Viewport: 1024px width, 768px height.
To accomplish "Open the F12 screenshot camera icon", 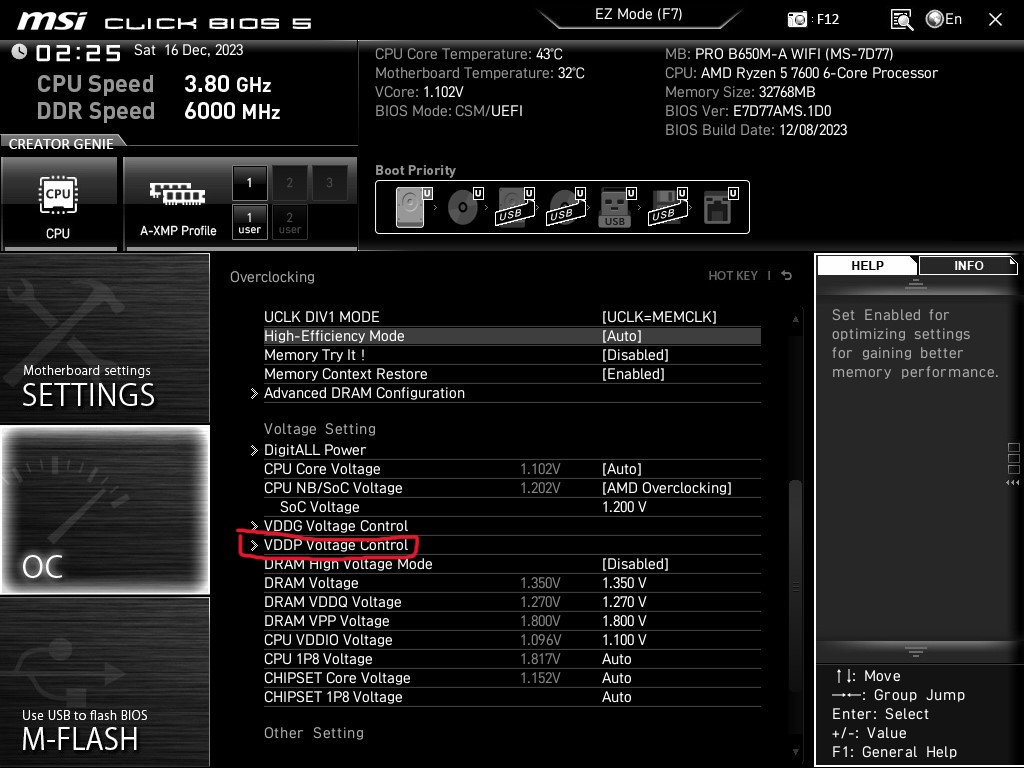I will (797, 19).
